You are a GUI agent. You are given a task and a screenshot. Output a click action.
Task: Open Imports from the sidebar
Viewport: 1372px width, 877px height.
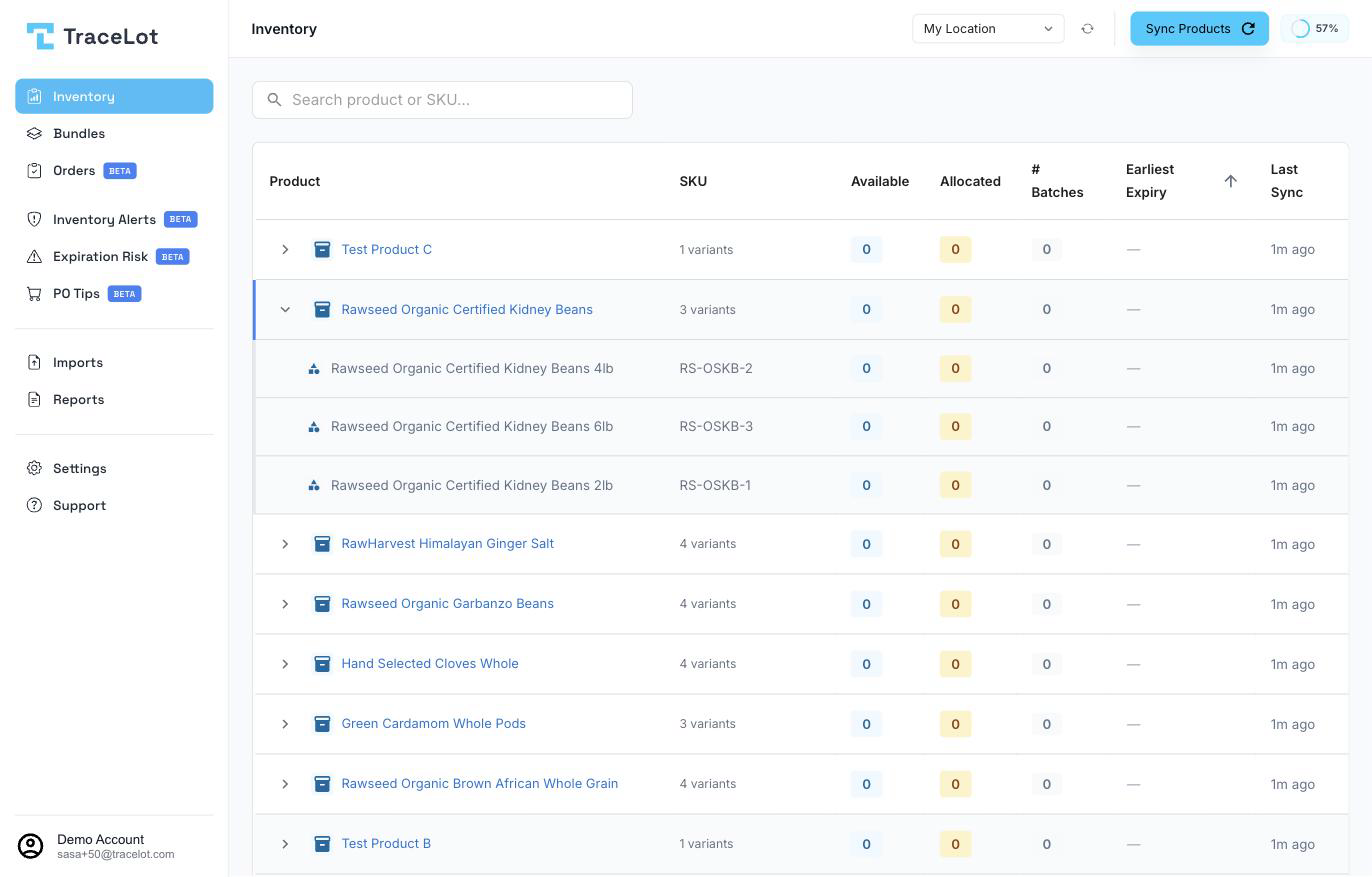[114, 362]
